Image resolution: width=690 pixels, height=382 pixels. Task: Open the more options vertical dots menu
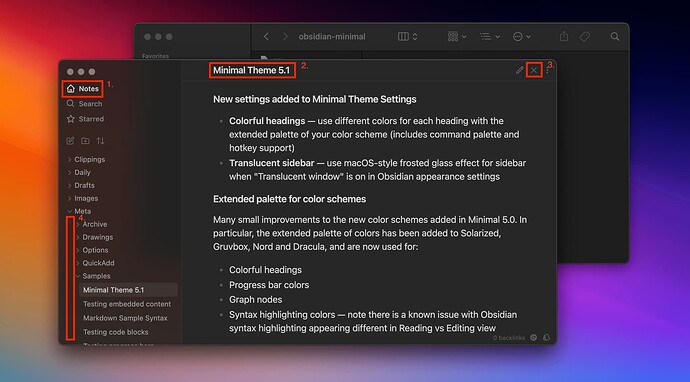coord(547,70)
